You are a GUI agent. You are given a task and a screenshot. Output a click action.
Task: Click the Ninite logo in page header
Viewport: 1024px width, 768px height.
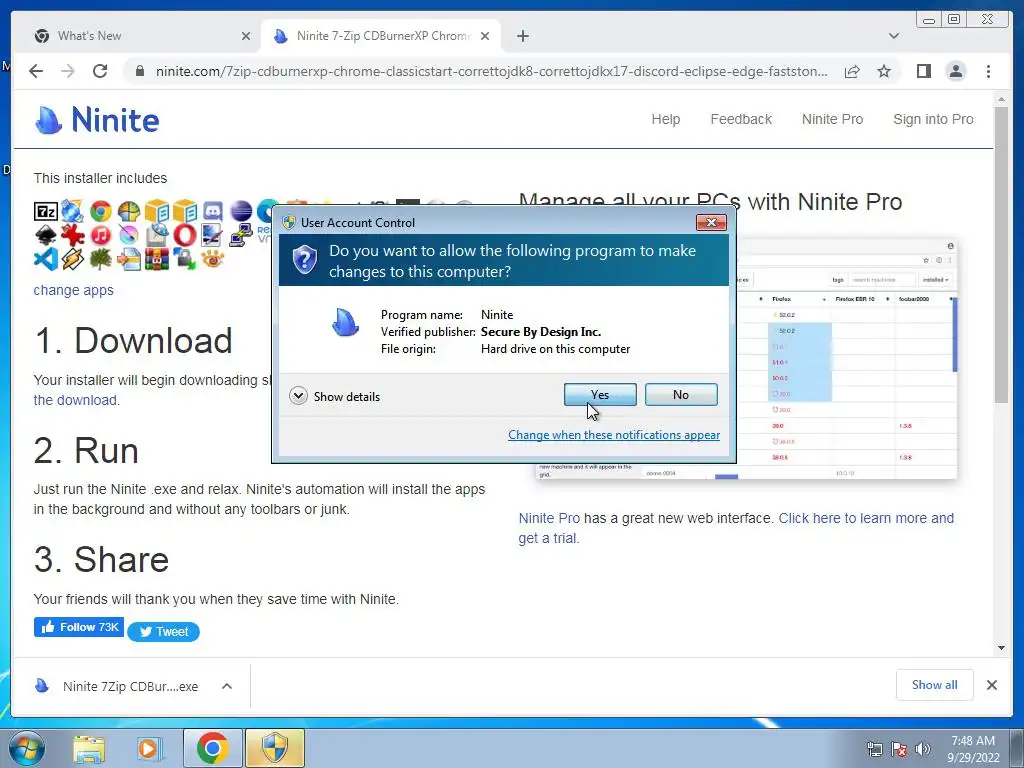click(97, 120)
